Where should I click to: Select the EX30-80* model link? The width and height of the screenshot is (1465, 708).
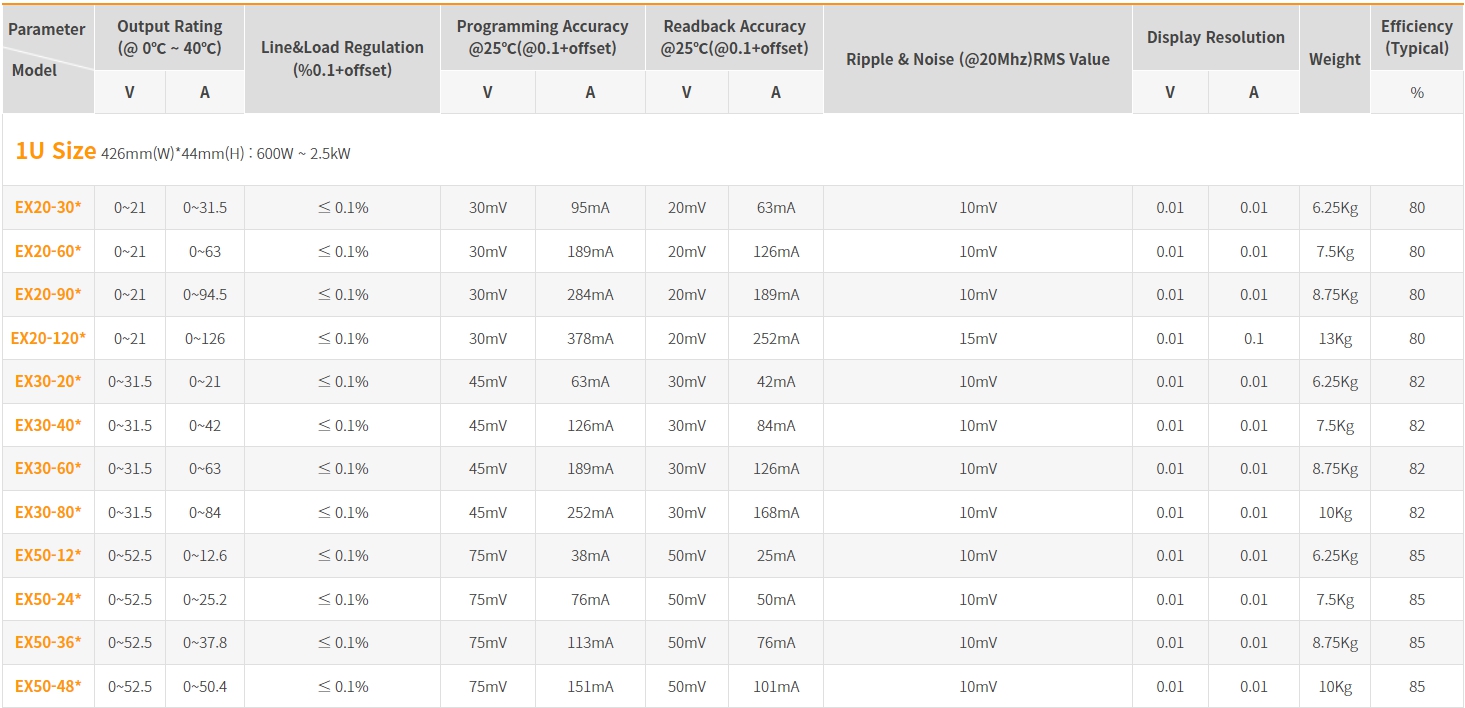48,512
